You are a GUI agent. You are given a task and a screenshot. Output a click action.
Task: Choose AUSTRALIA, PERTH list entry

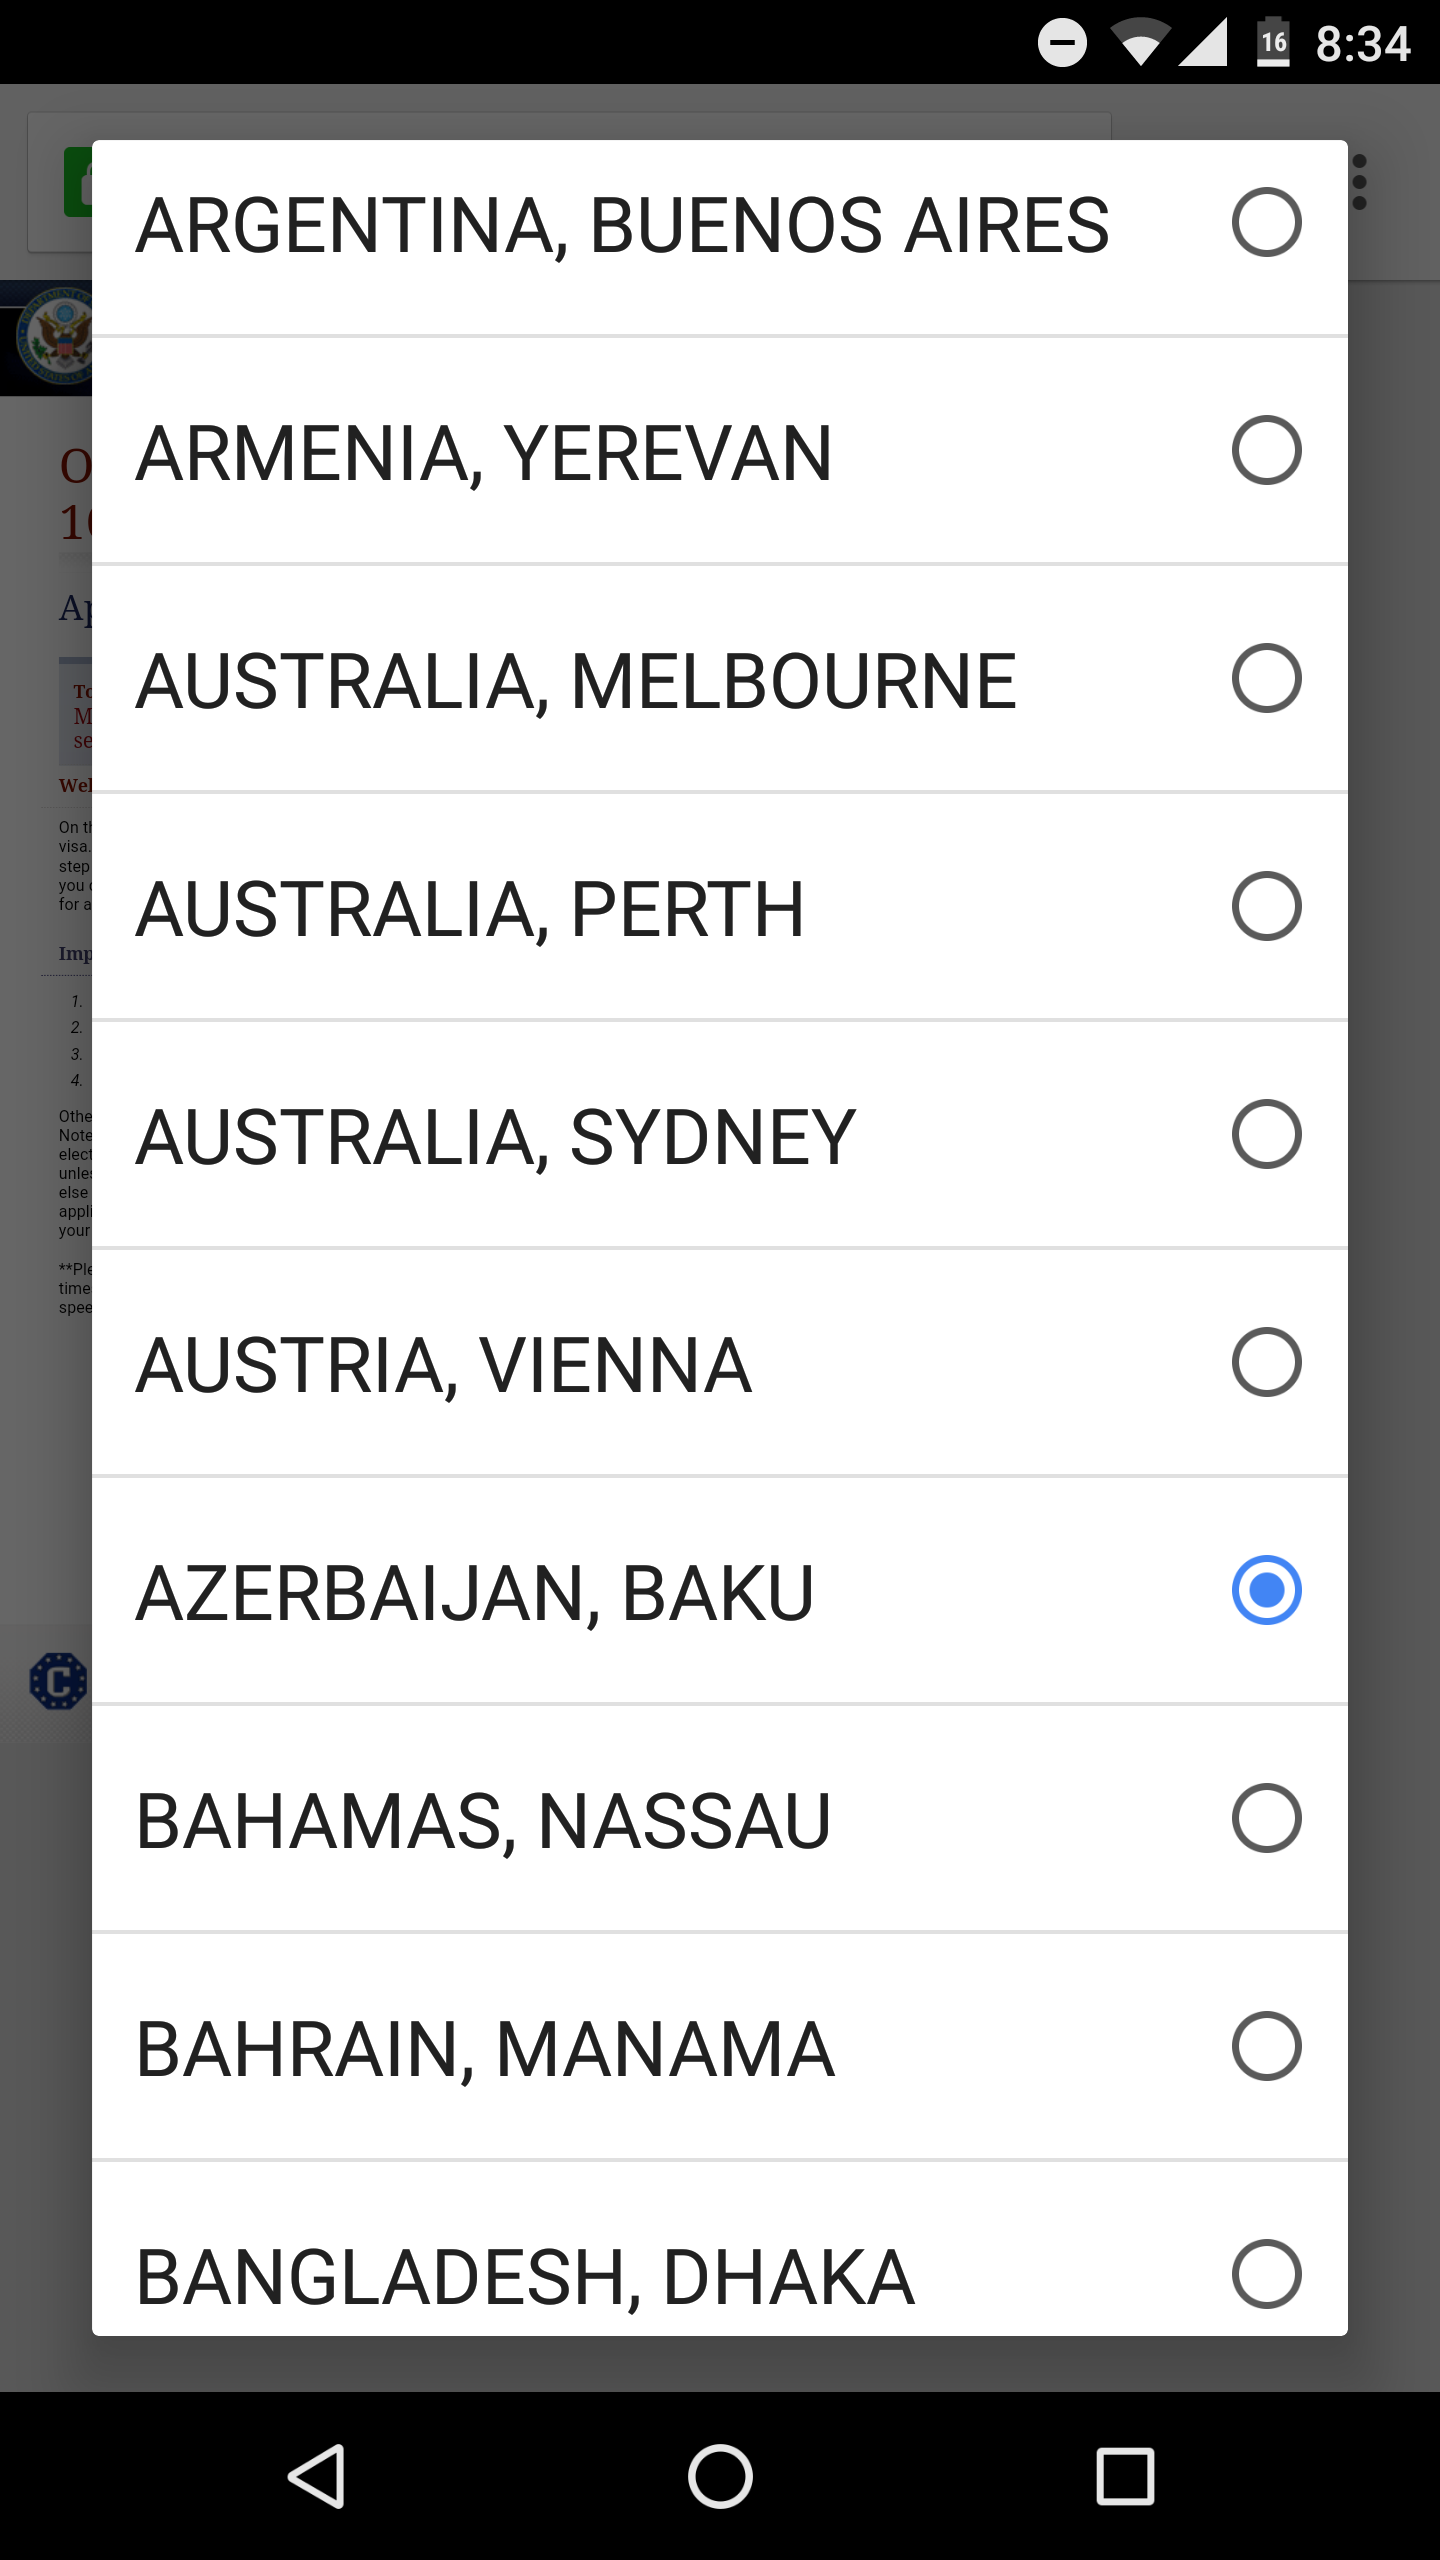[470, 908]
